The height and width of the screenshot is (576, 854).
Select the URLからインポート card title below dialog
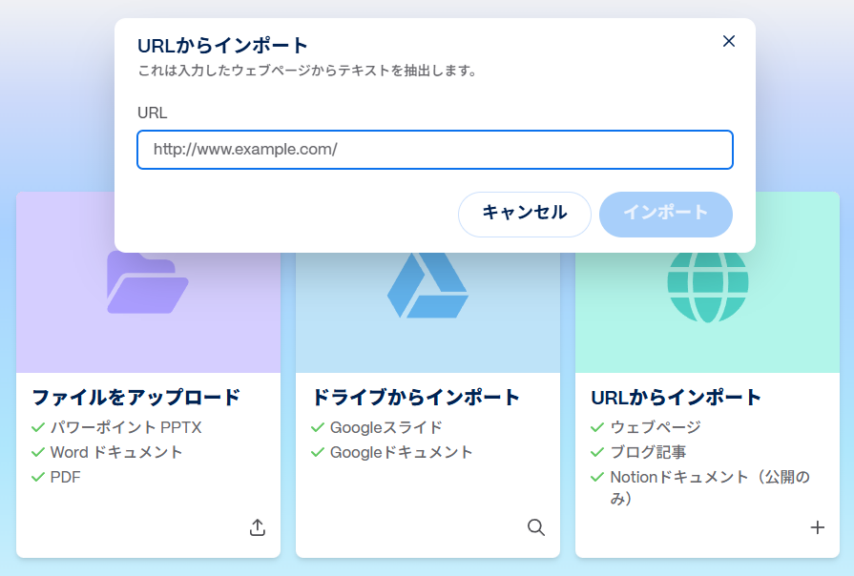[x=676, y=397]
